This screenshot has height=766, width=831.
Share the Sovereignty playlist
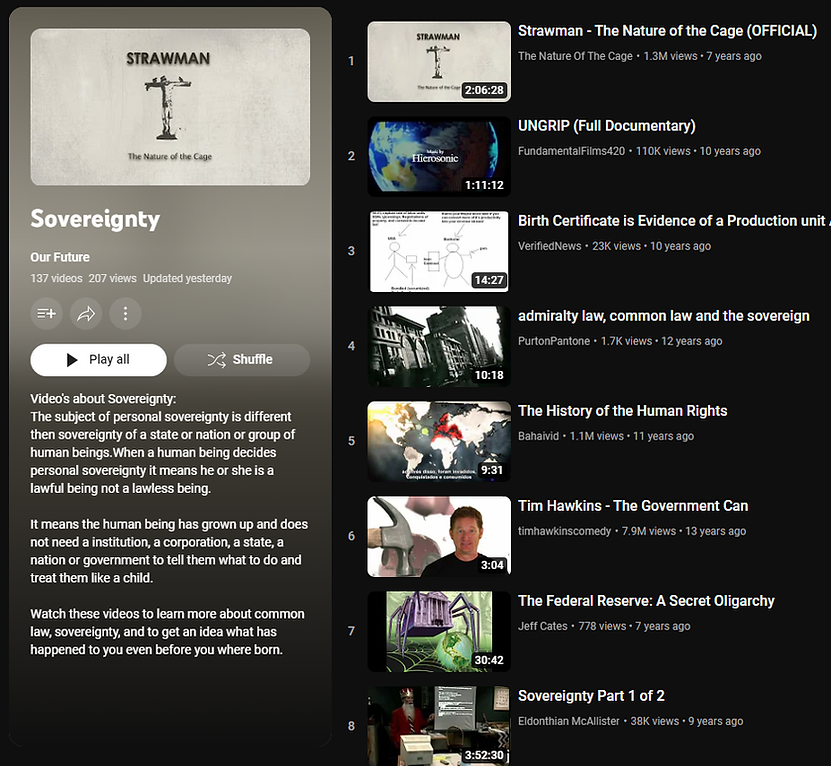tap(86, 313)
